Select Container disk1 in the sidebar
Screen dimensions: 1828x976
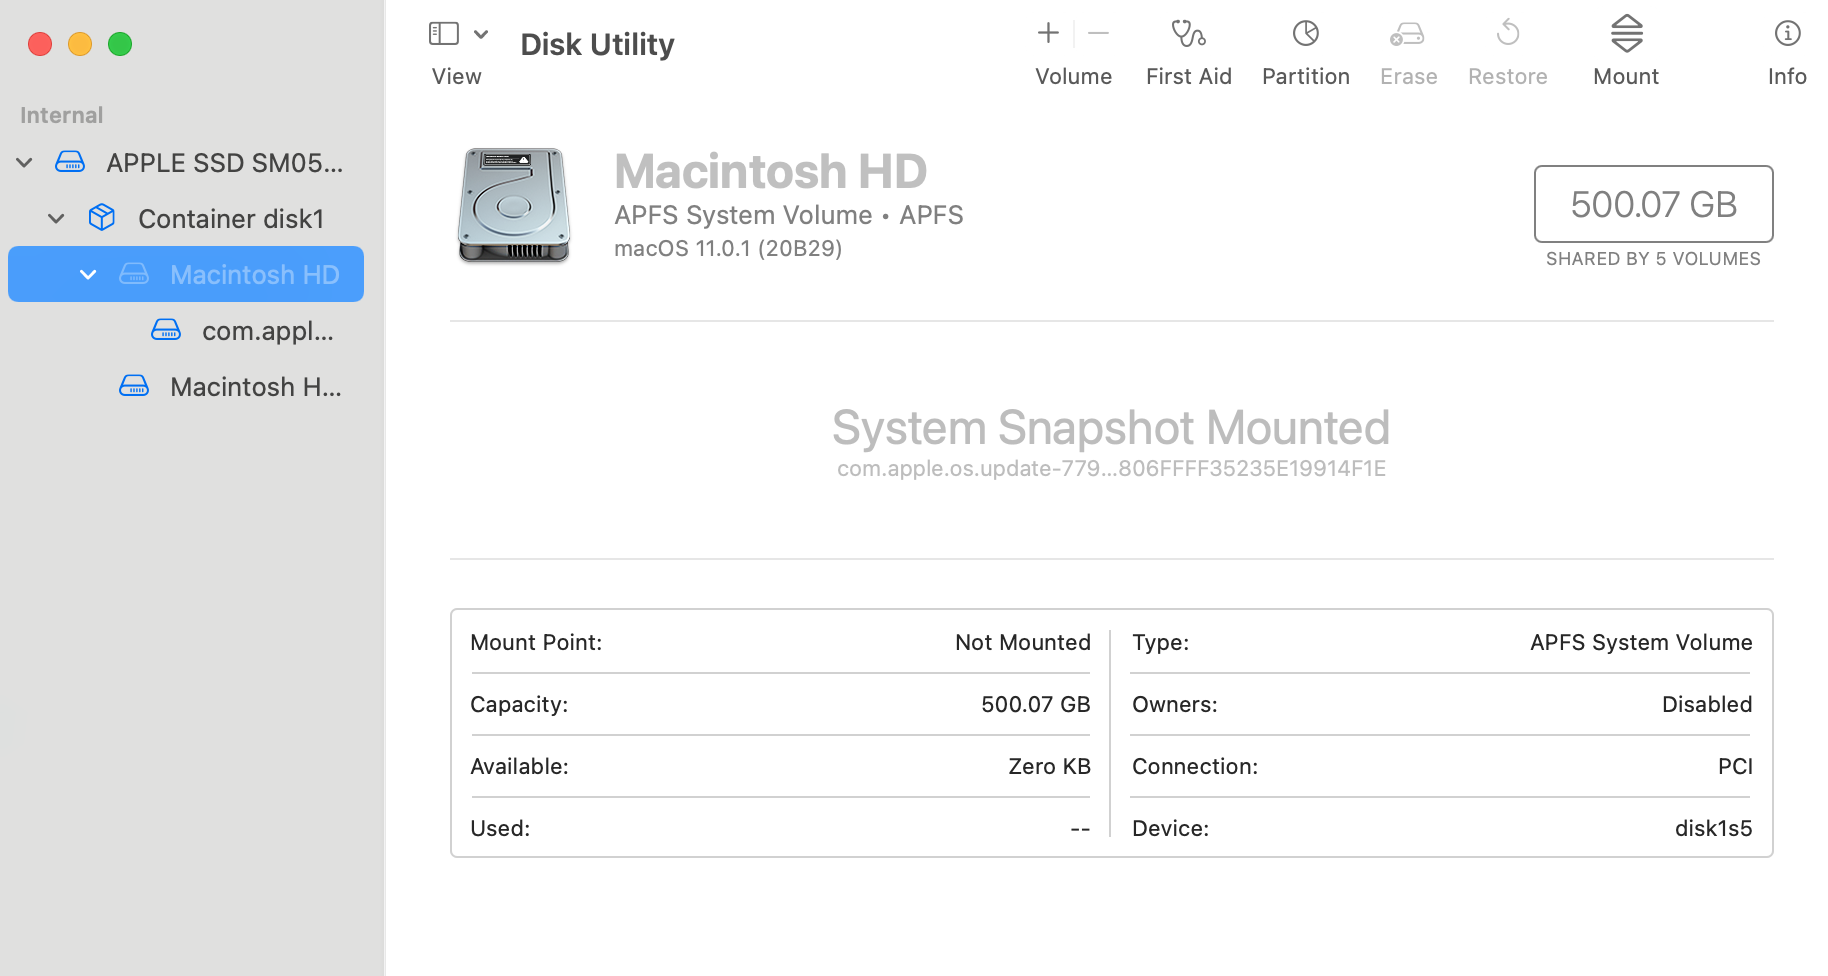230,218
